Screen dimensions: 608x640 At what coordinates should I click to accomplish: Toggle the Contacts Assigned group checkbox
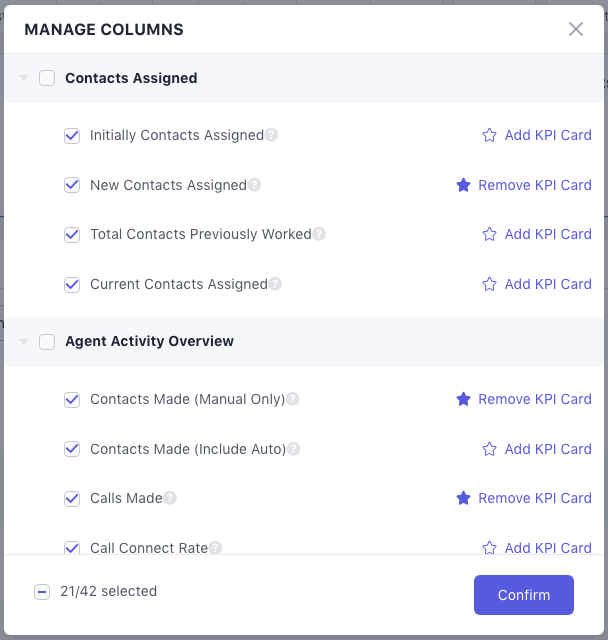47,78
